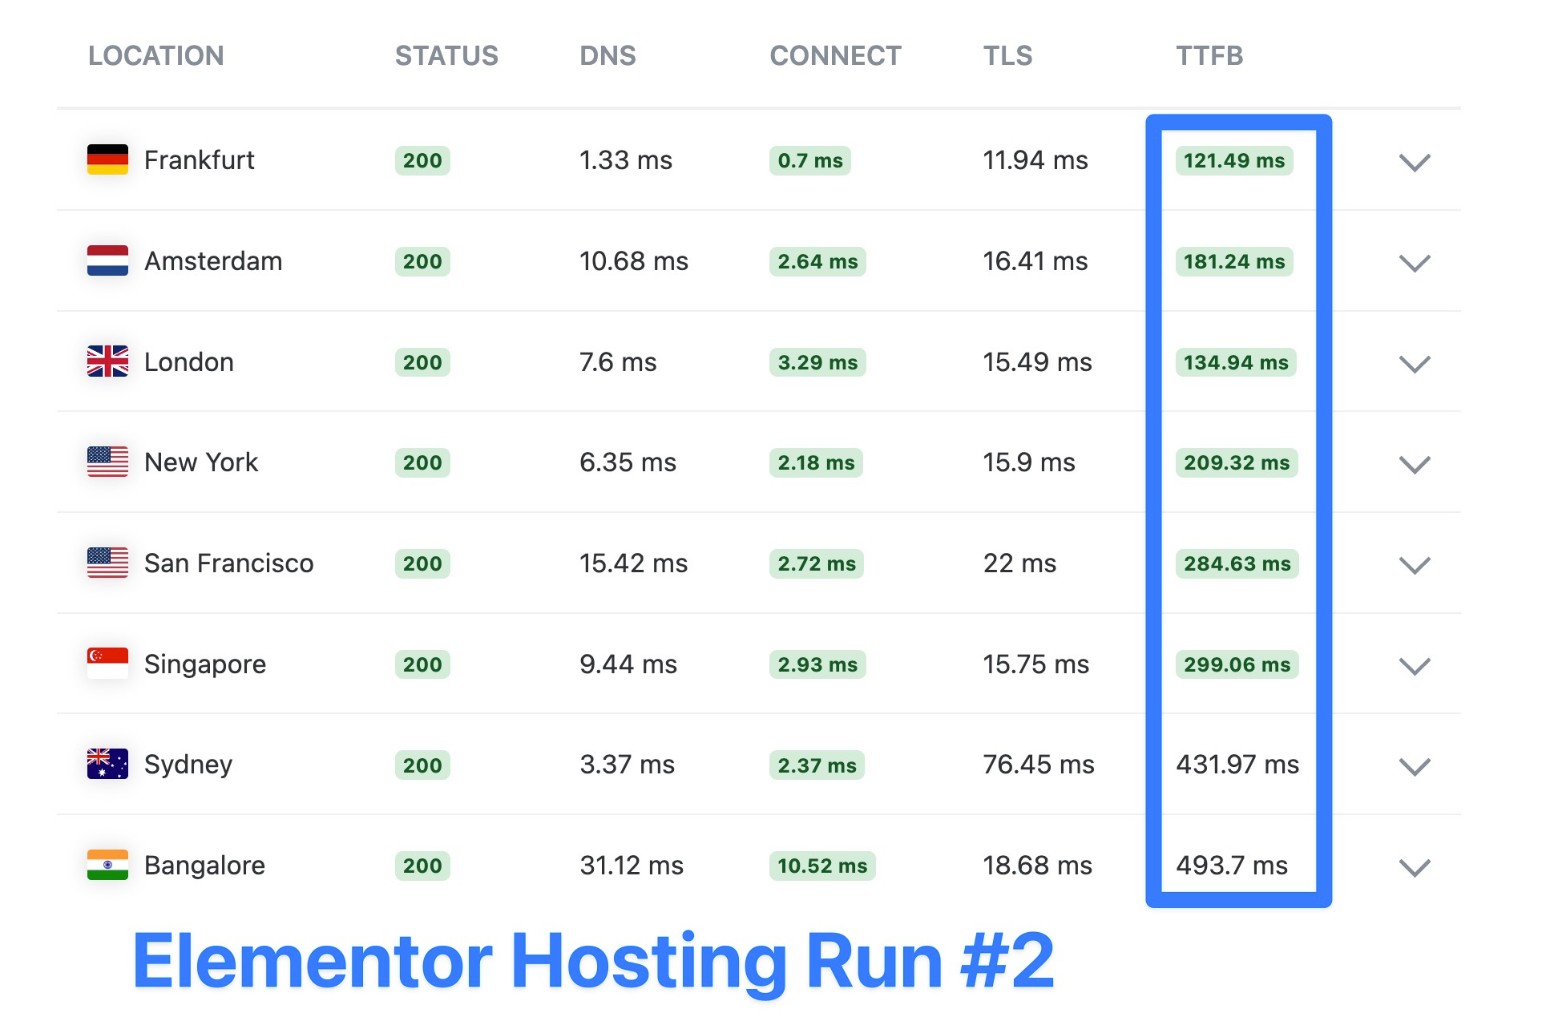The image size is (1550, 1017).
Task: Click the LOCATION column header
Action: (156, 56)
